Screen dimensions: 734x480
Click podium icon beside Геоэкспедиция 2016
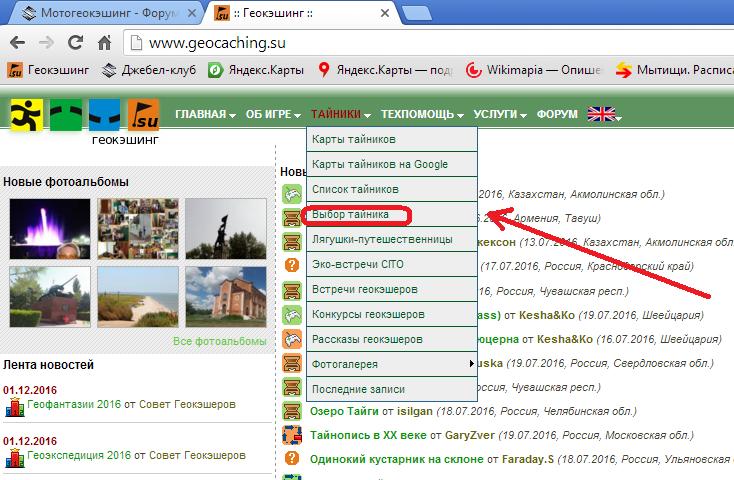(x=15, y=458)
